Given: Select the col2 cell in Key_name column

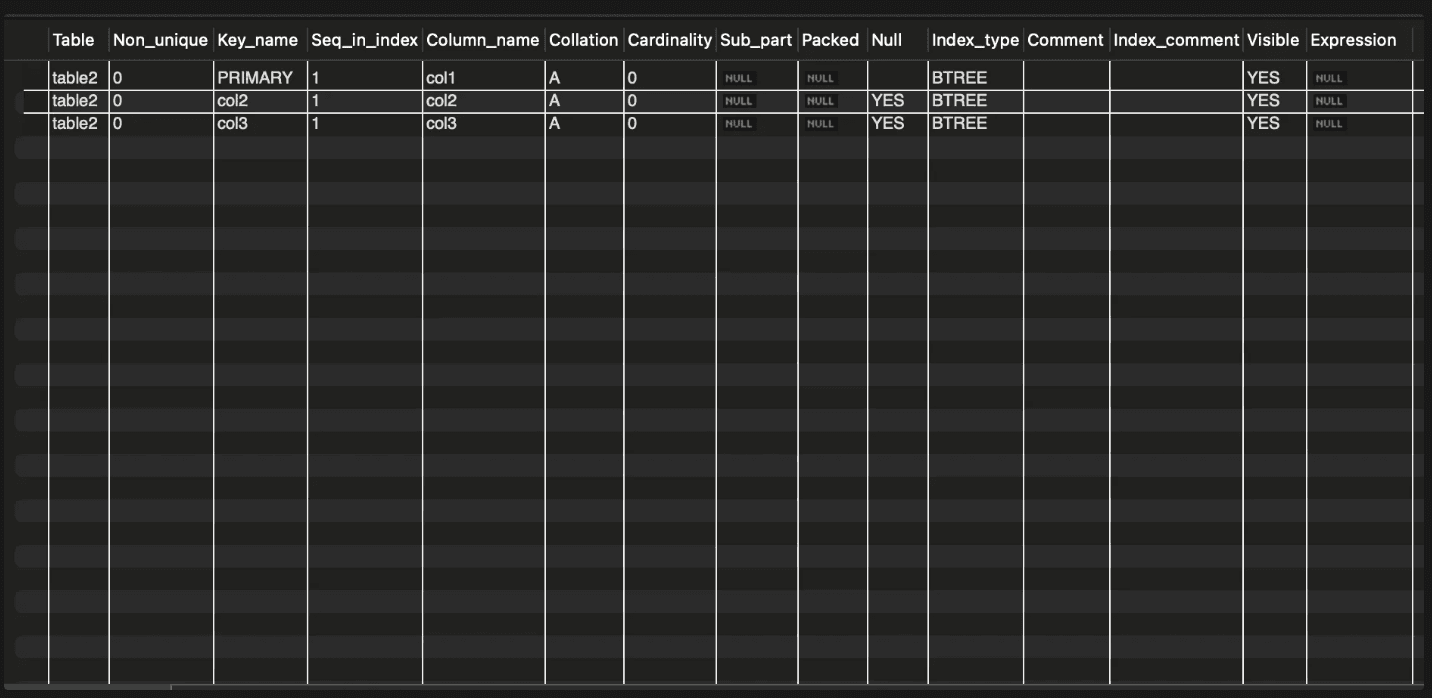Looking at the screenshot, I should [x=232, y=100].
